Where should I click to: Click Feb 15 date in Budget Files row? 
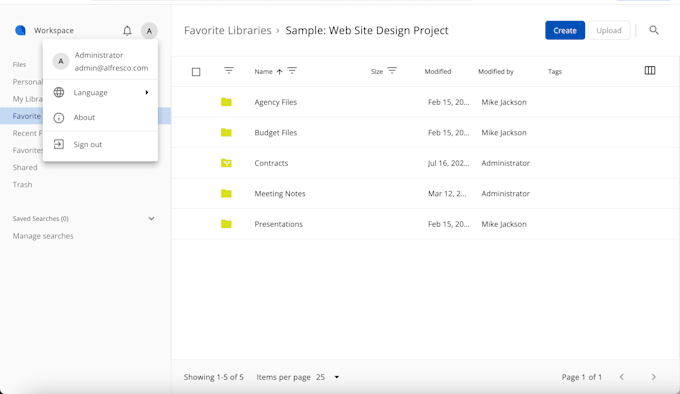tap(448, 133)
